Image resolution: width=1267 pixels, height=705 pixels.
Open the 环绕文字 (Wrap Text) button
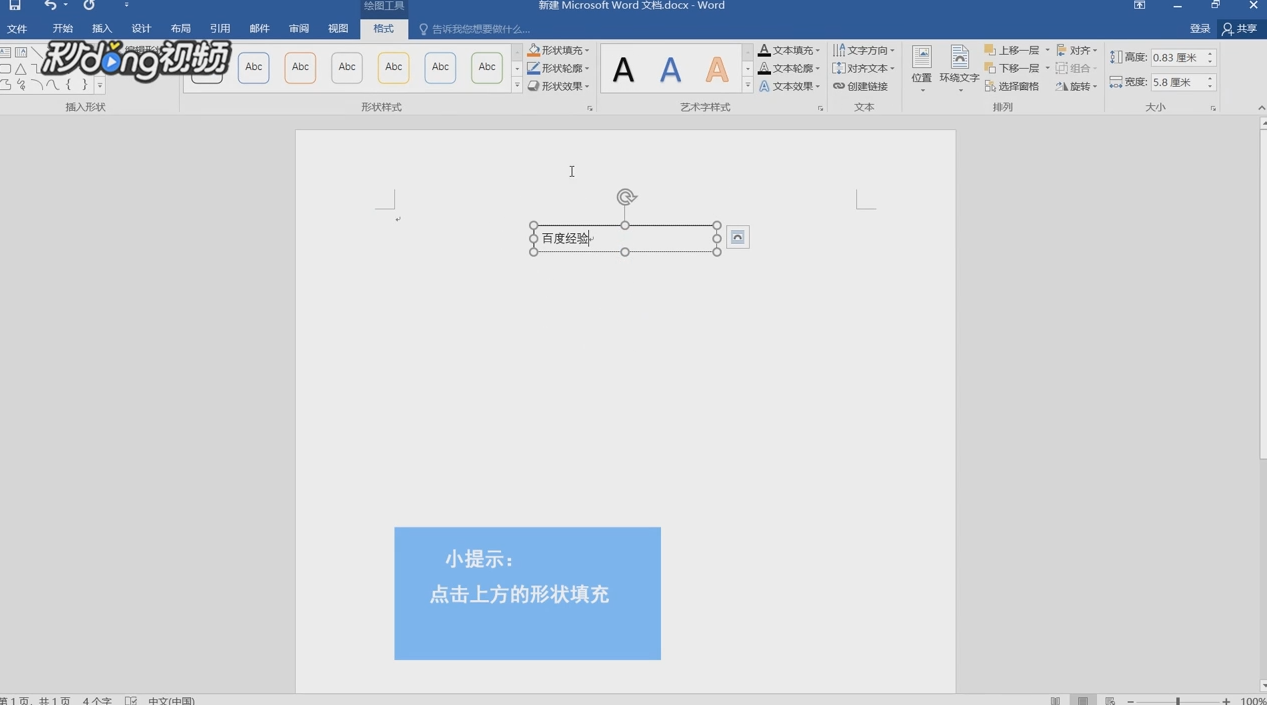point(959,69)
